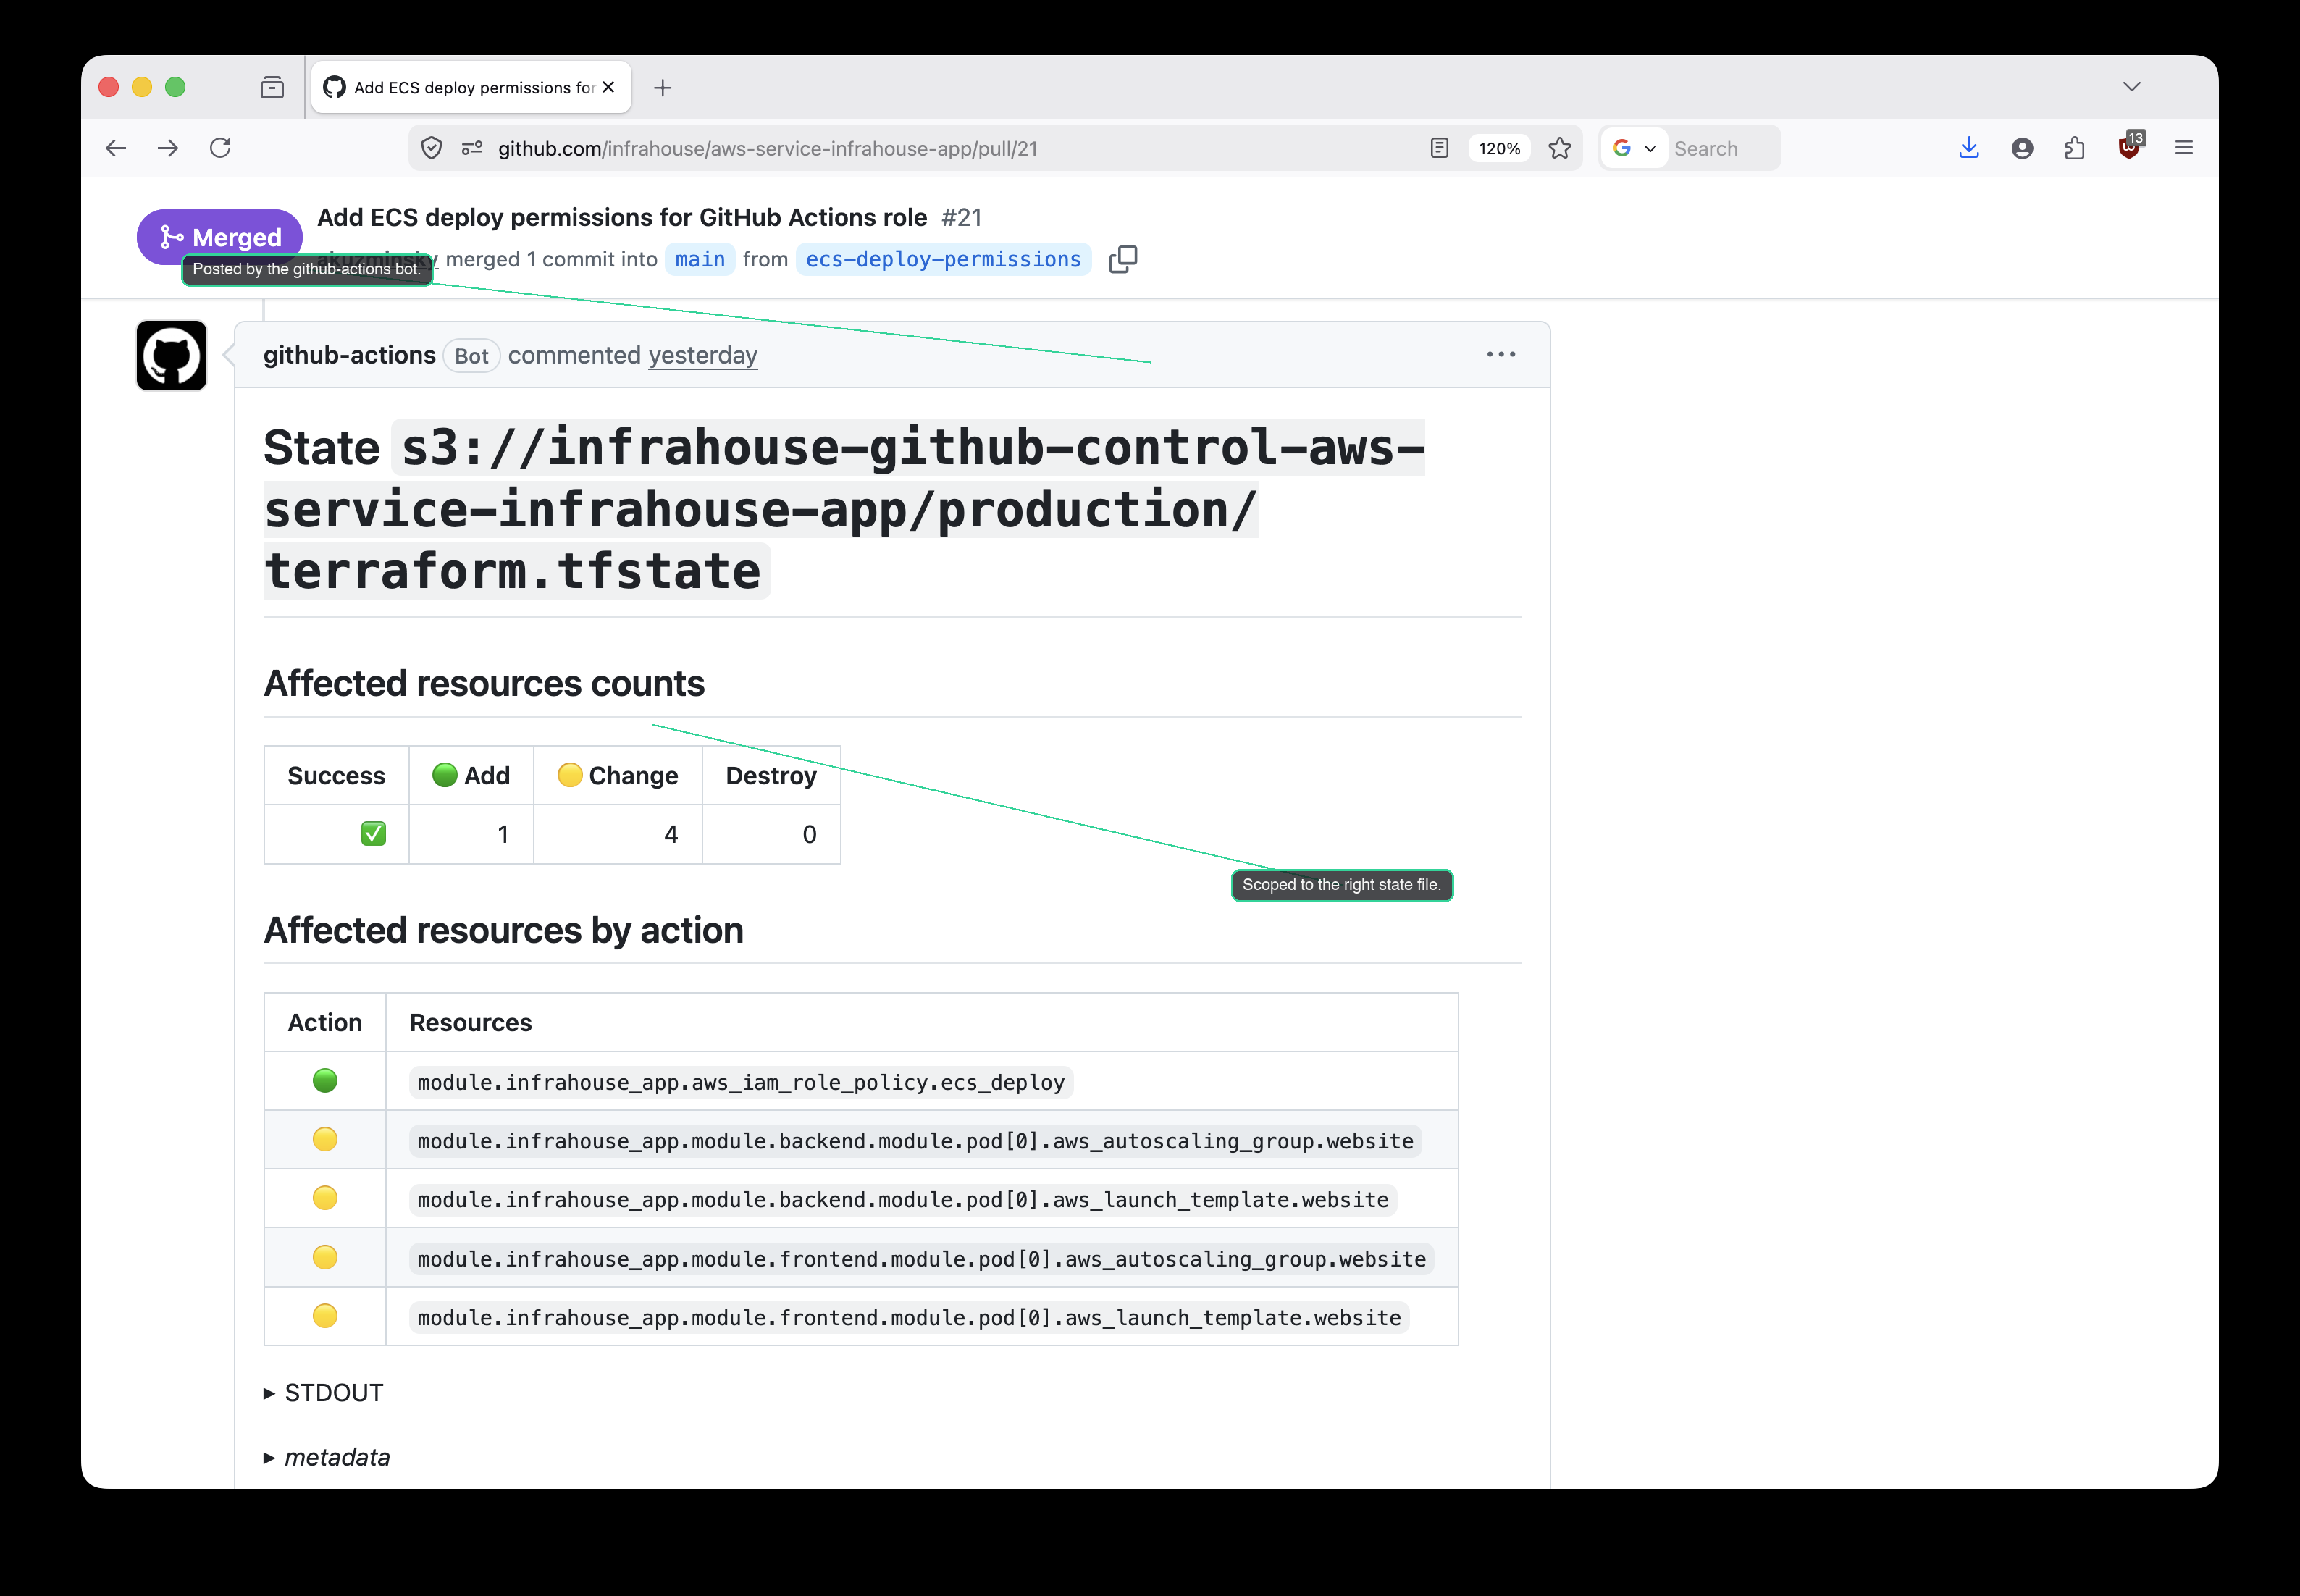The width and height of the screenshot is (2300, 1596).
Task: Open the Firefox account icon
Action: click(x=2022, y=148)
